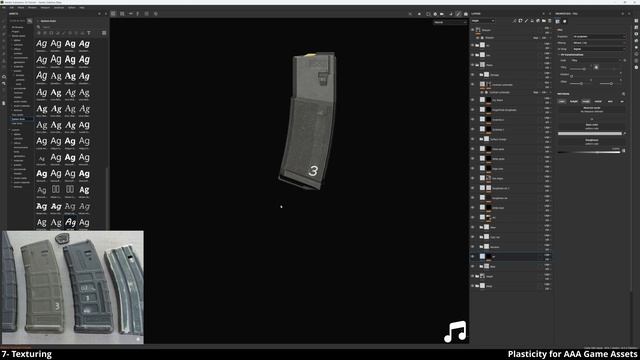Select All libraries in the assets tree
640x360 pixels.
(17, 27)
